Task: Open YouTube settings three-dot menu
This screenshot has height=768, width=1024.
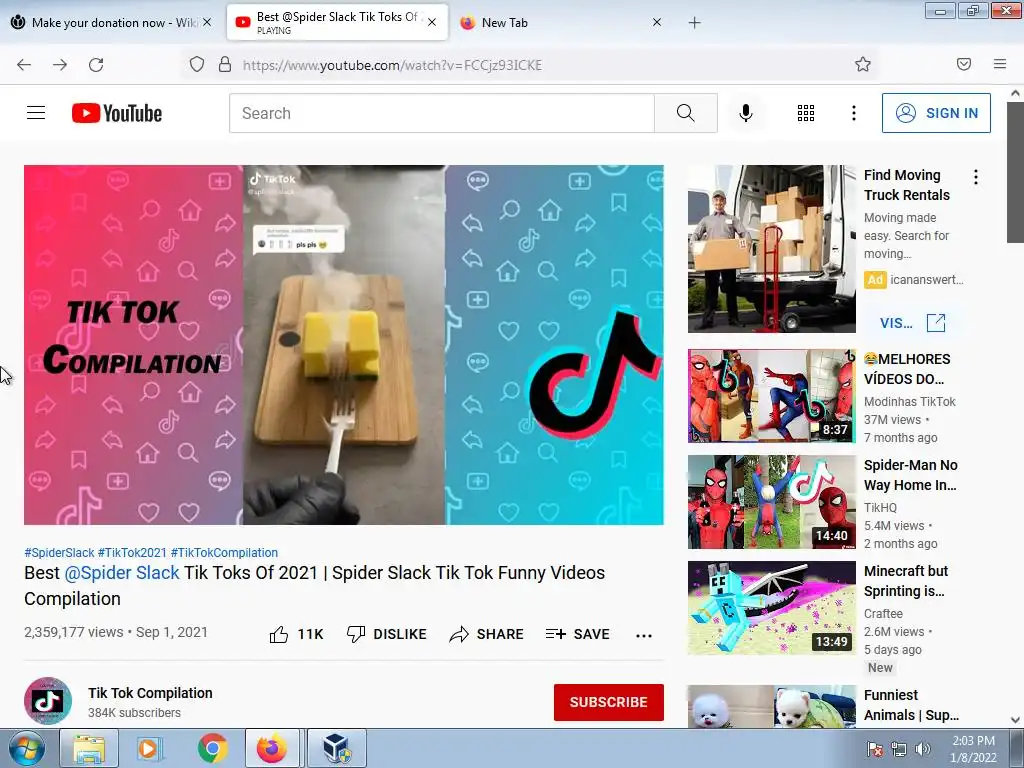Action: click(x=854, y=113)
